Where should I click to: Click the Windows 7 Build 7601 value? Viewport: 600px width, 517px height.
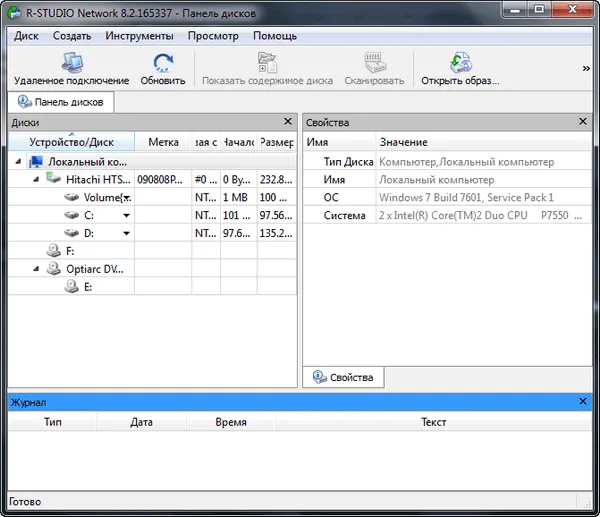point(466,197)
